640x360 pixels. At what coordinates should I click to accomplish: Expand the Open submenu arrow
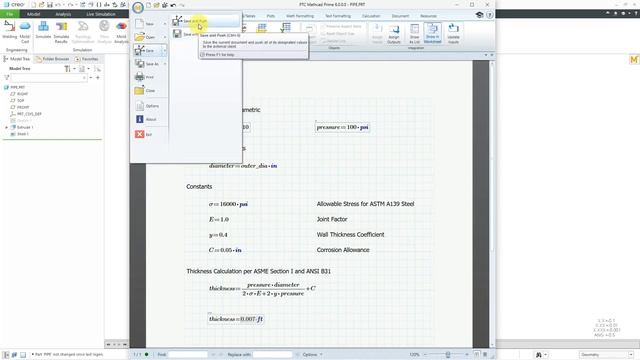click(x=165, y=37)
